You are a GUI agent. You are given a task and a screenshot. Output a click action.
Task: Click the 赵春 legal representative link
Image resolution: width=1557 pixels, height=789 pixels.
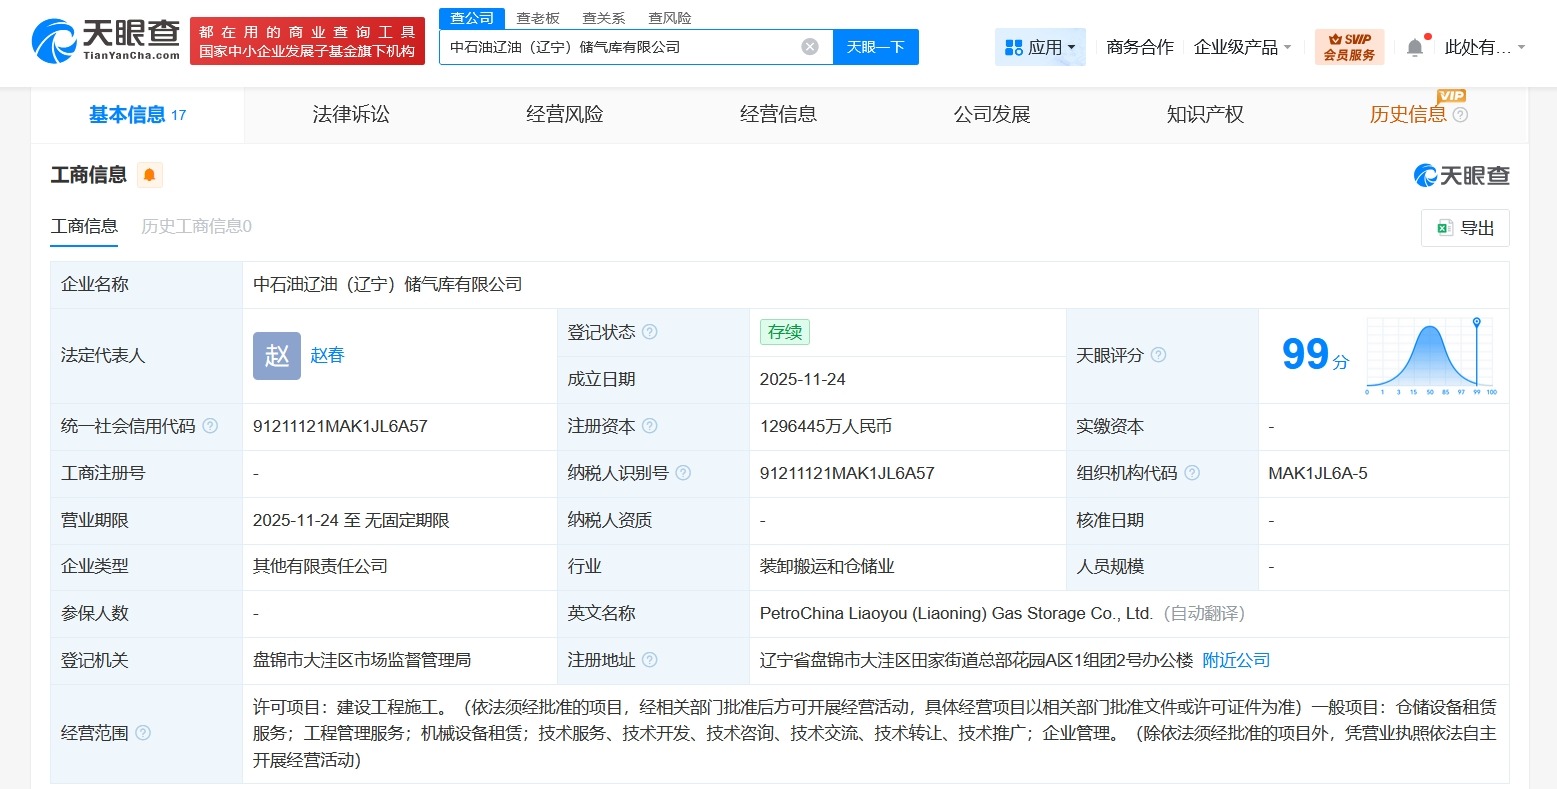327,355
